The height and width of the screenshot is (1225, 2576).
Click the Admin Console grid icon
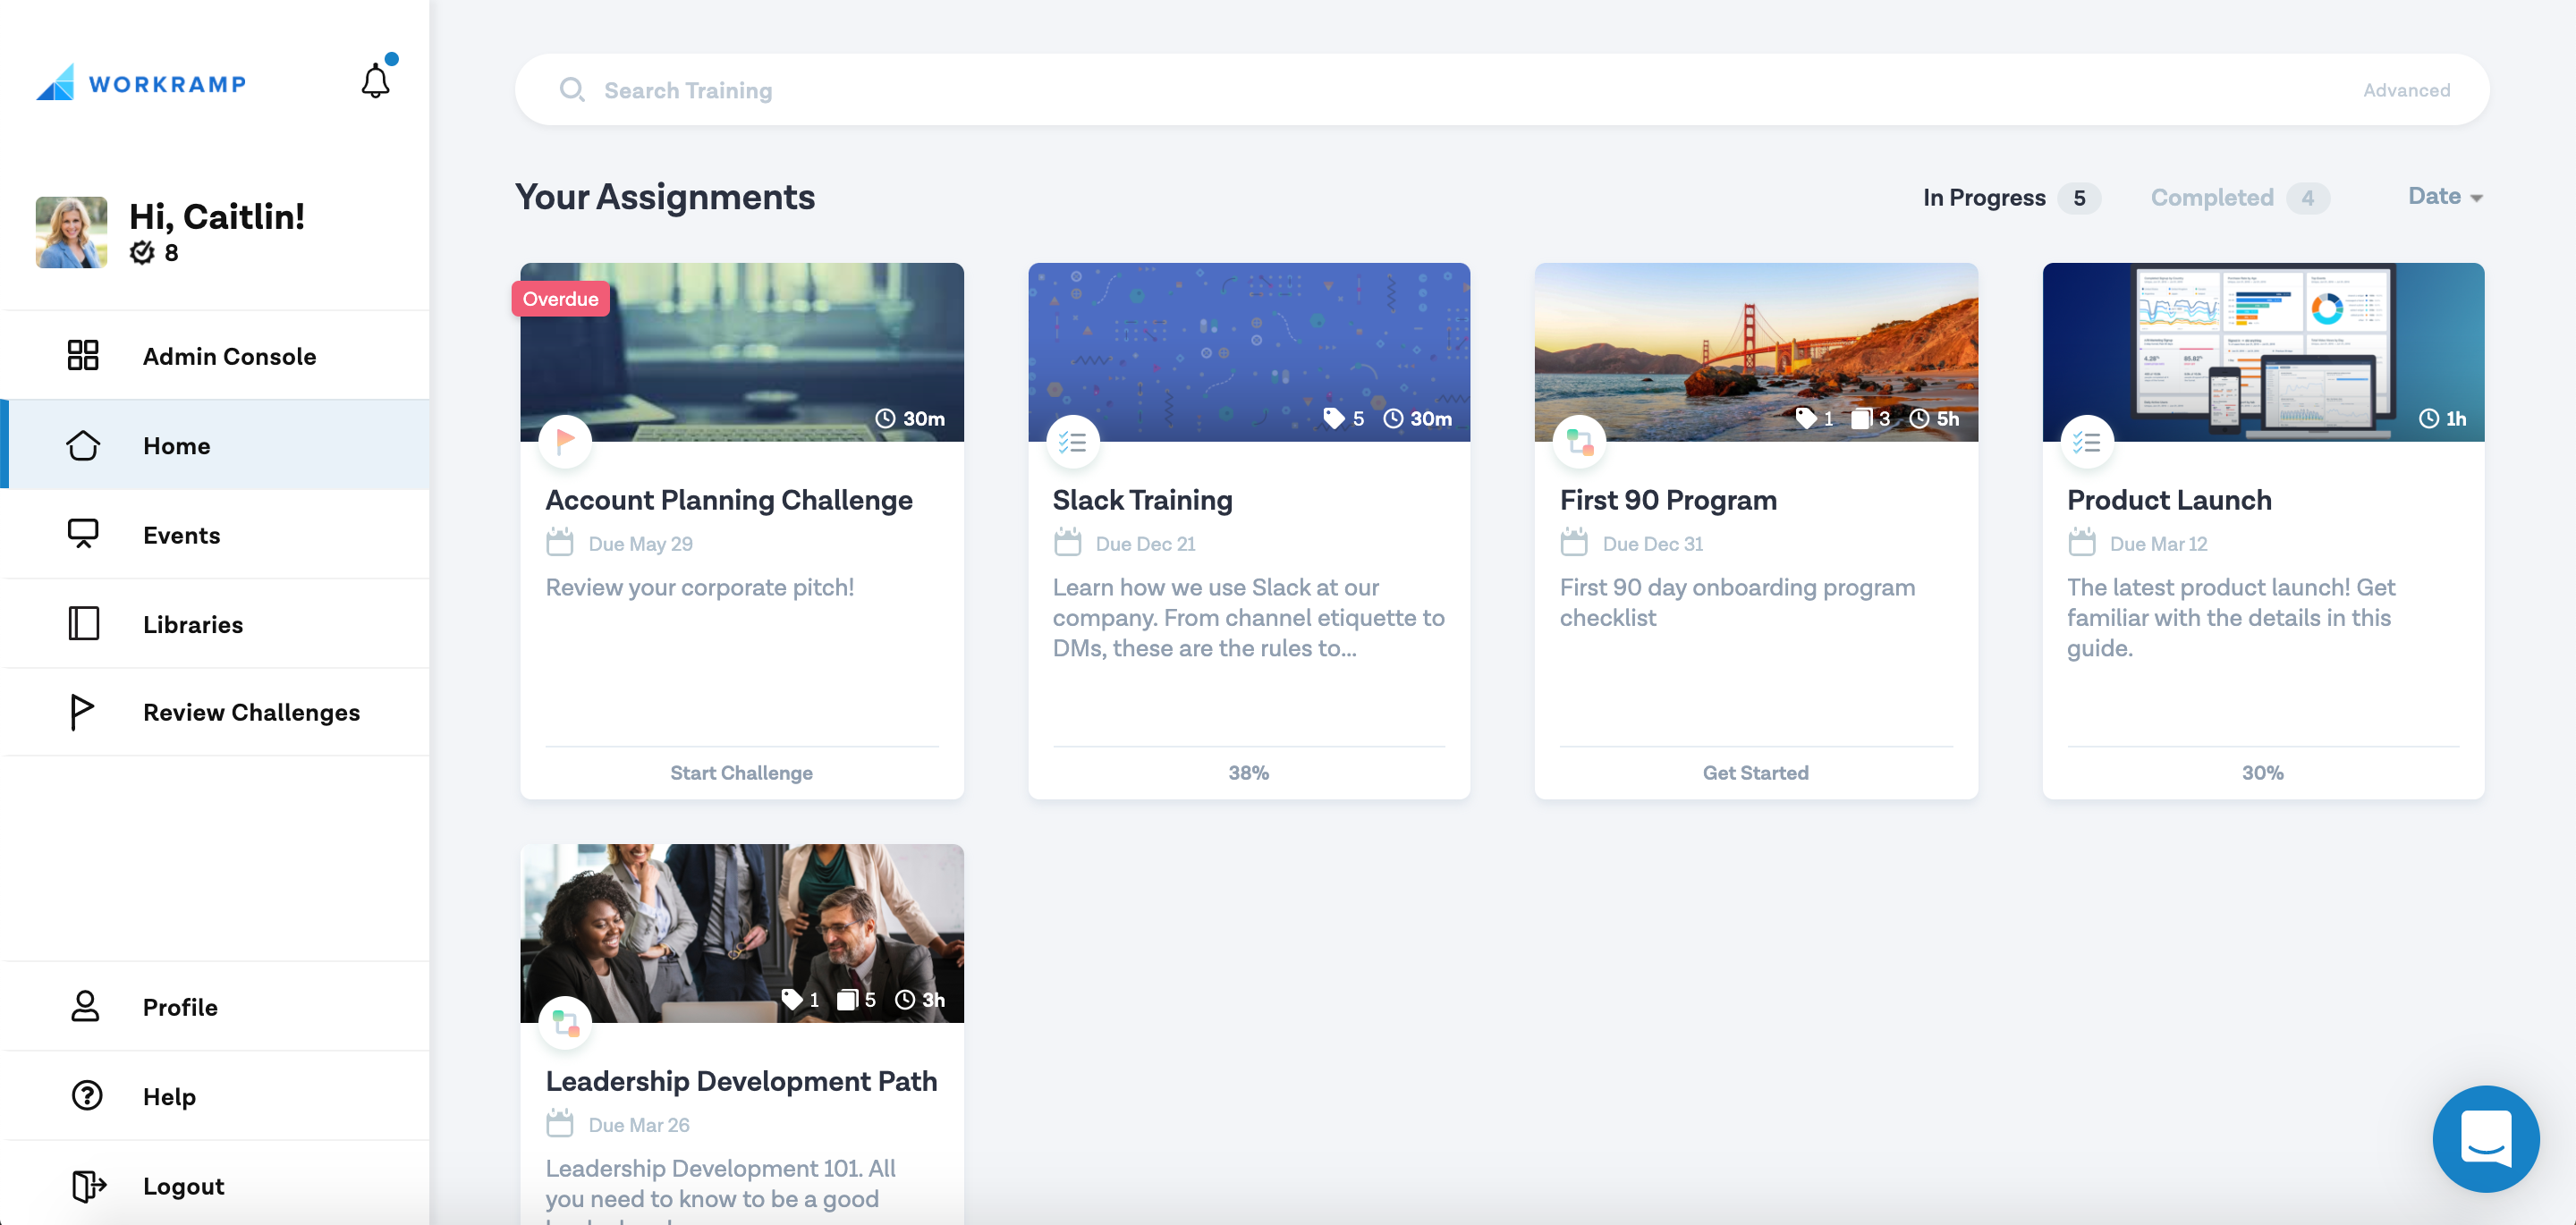83,355
